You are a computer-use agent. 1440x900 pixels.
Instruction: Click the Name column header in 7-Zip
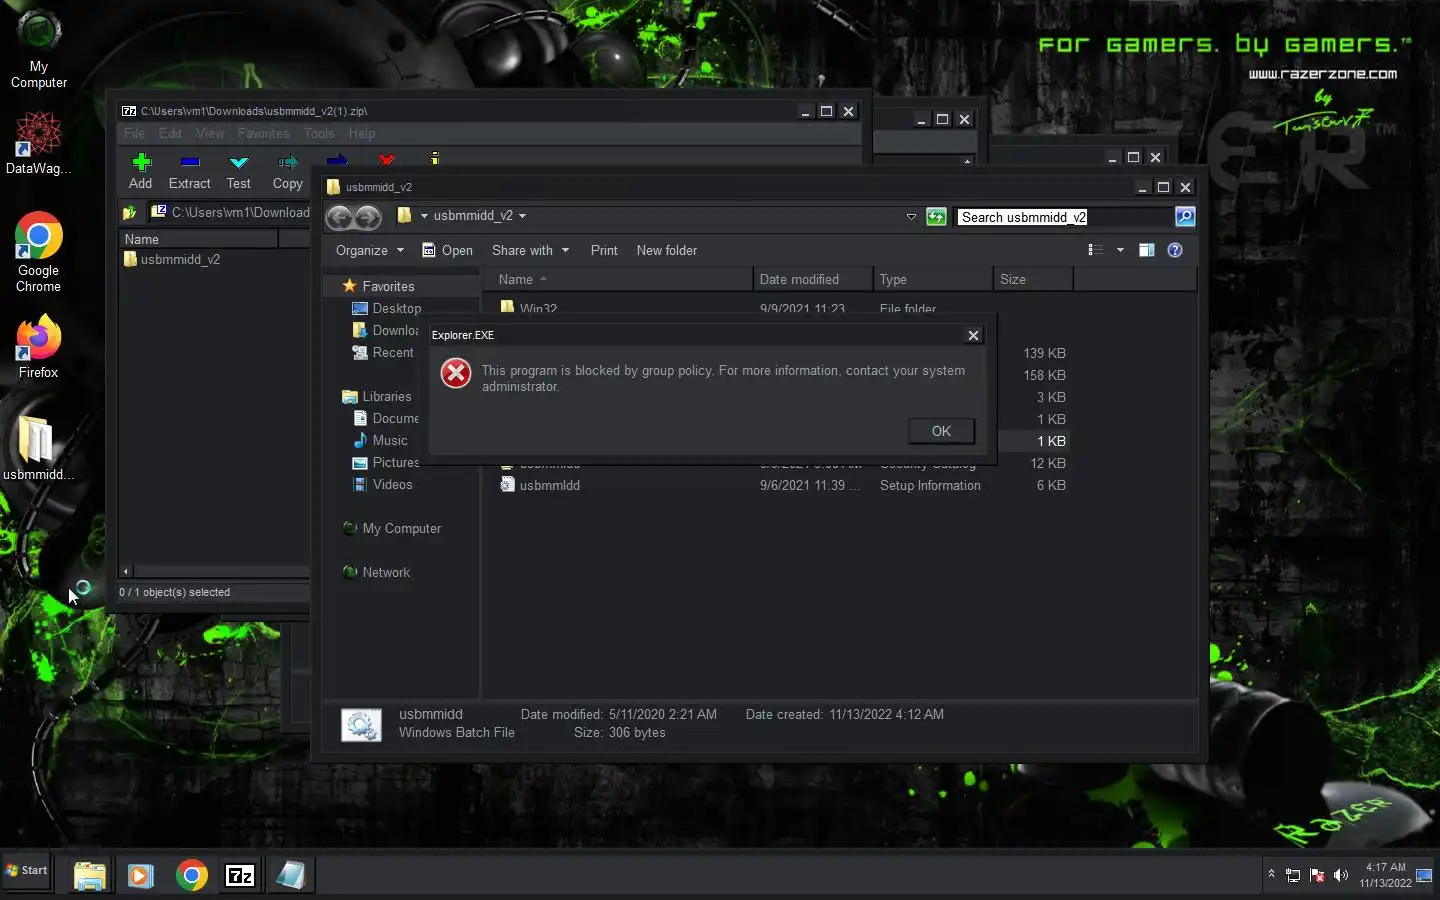(x=199, y=239)
